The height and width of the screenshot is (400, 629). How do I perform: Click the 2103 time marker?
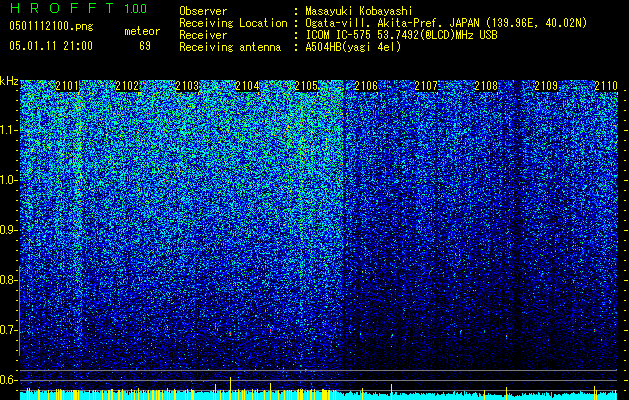coord(187,86)
